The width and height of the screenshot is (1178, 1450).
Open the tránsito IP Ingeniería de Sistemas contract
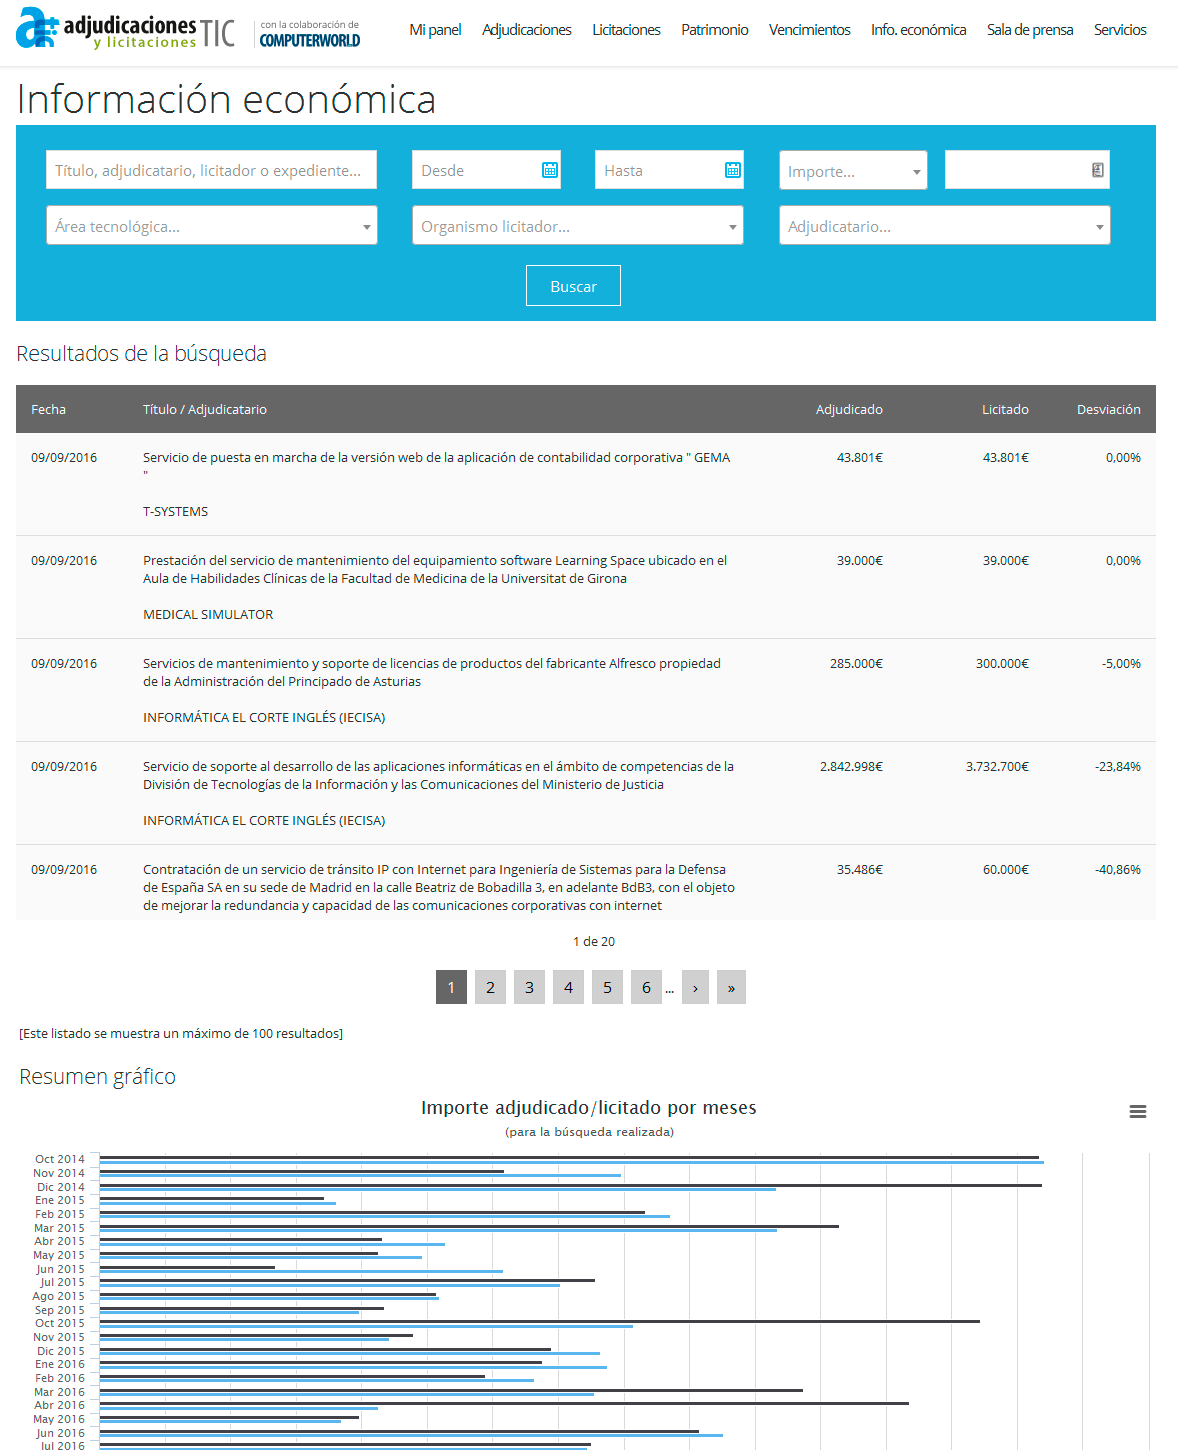click(439, 887)
